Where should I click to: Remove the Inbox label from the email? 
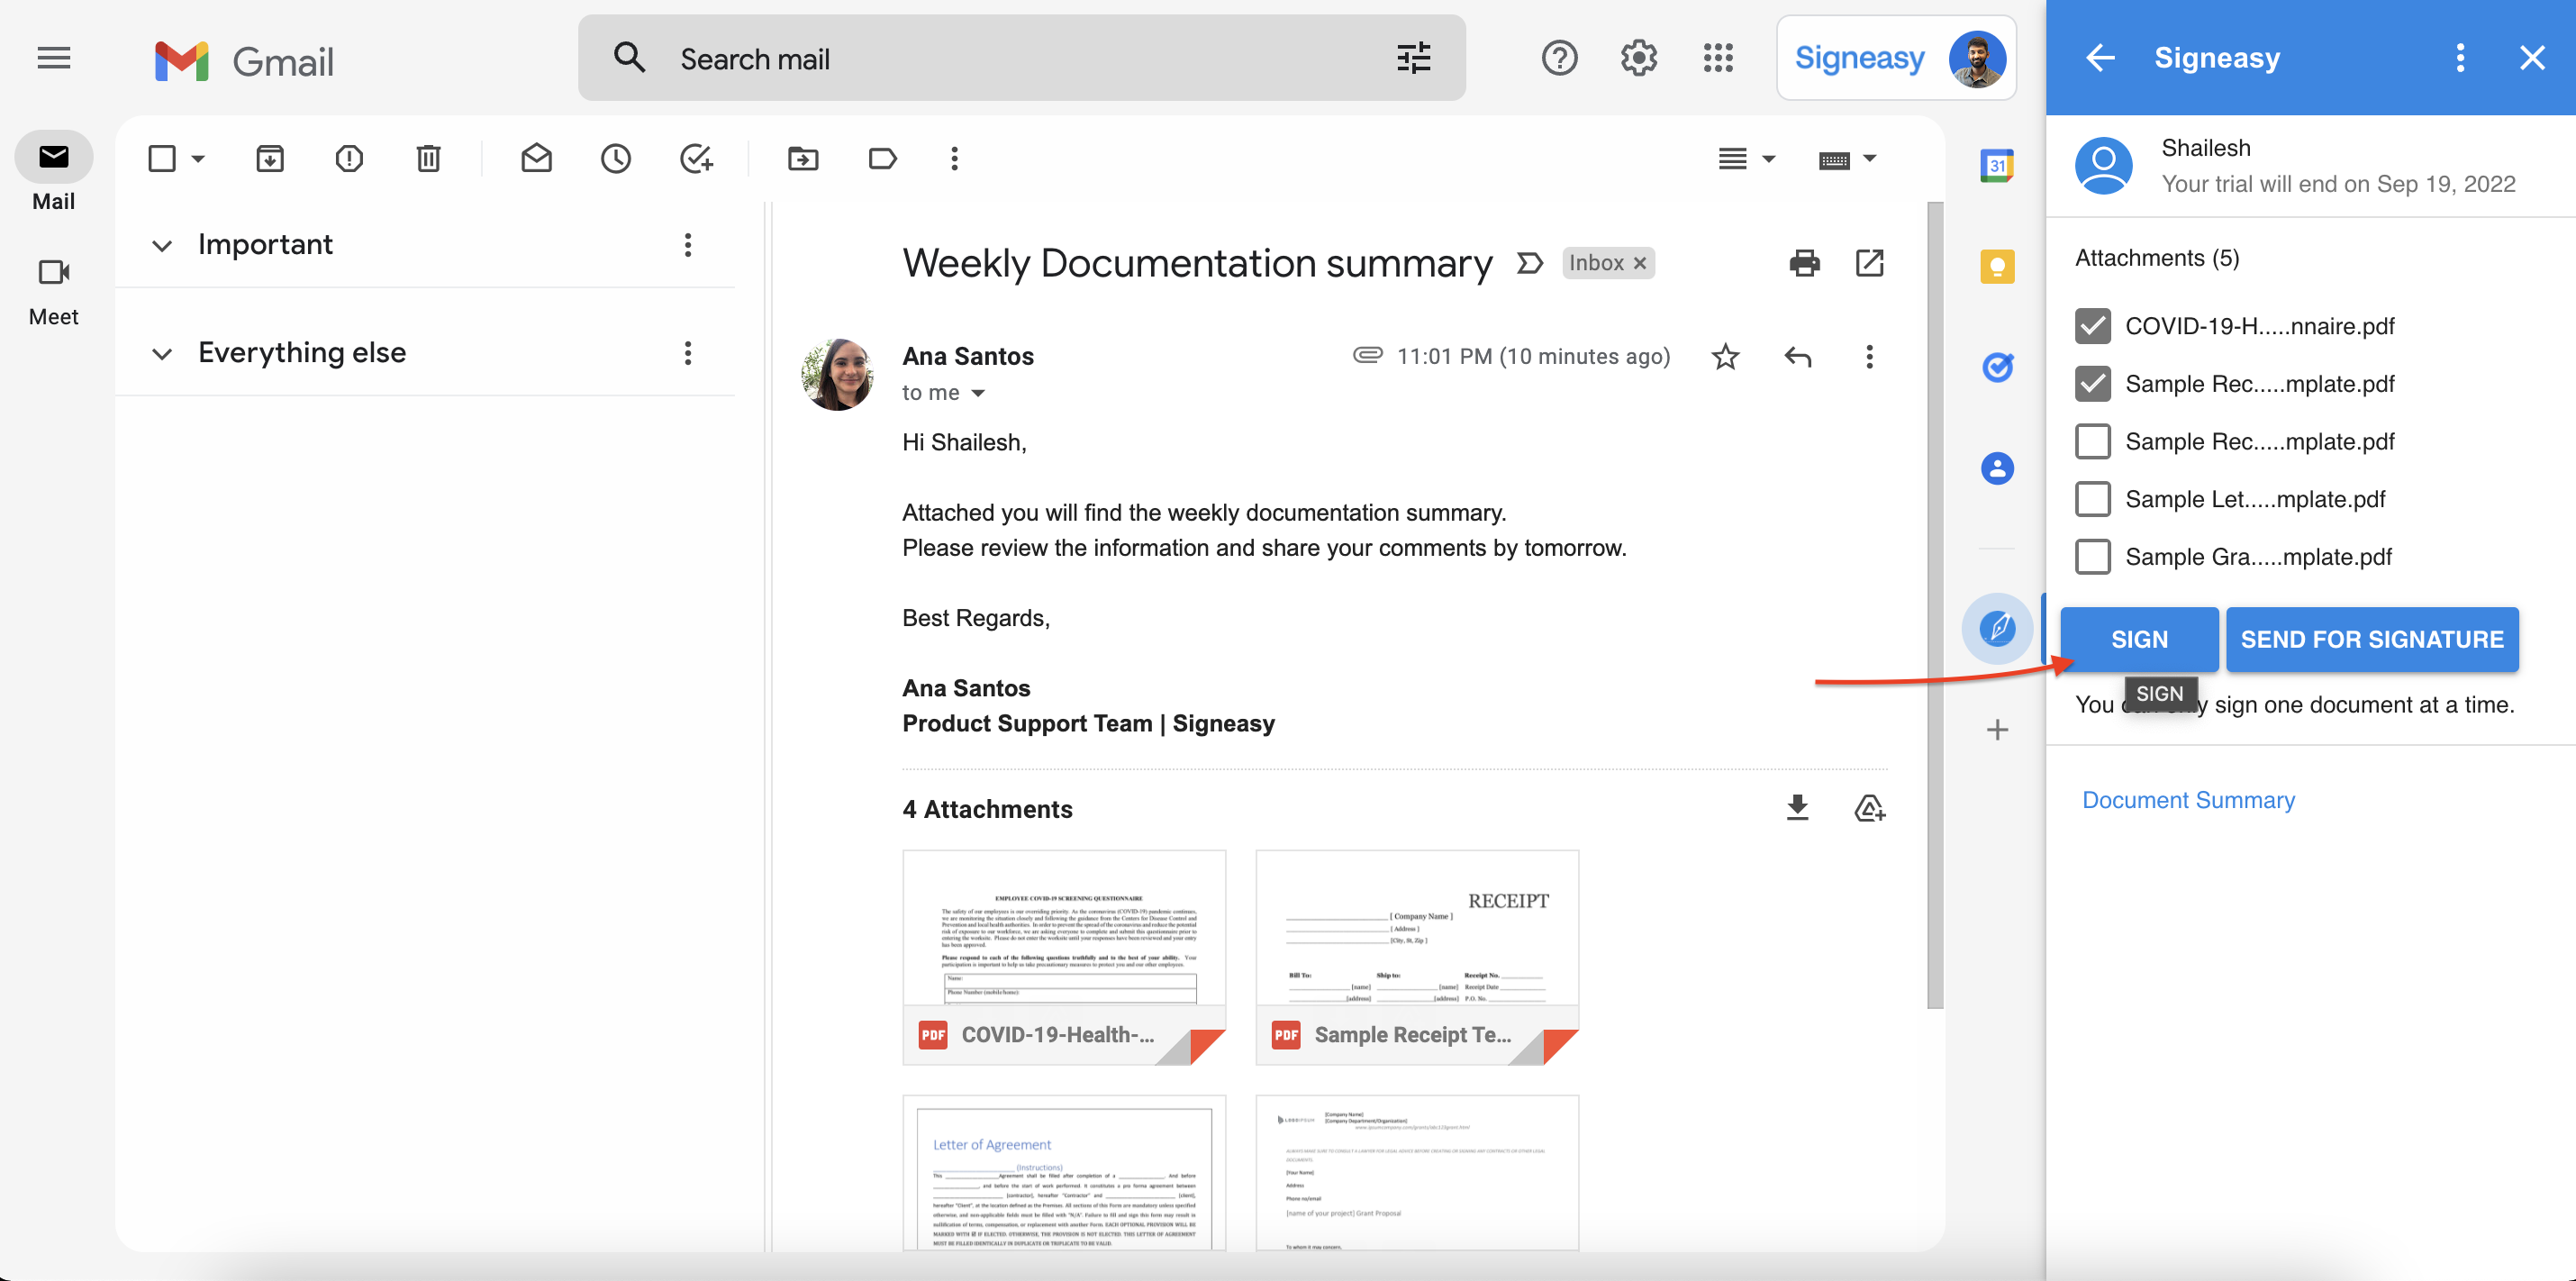(x=1640, y=263)
